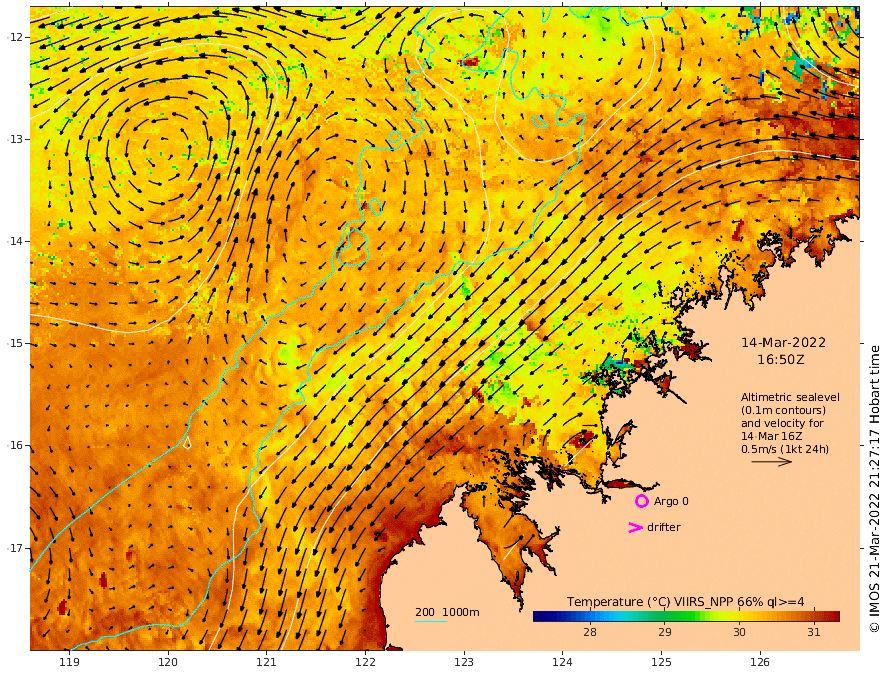Click the small white diamond contour near 120E
880x680 pixels.
187,443
